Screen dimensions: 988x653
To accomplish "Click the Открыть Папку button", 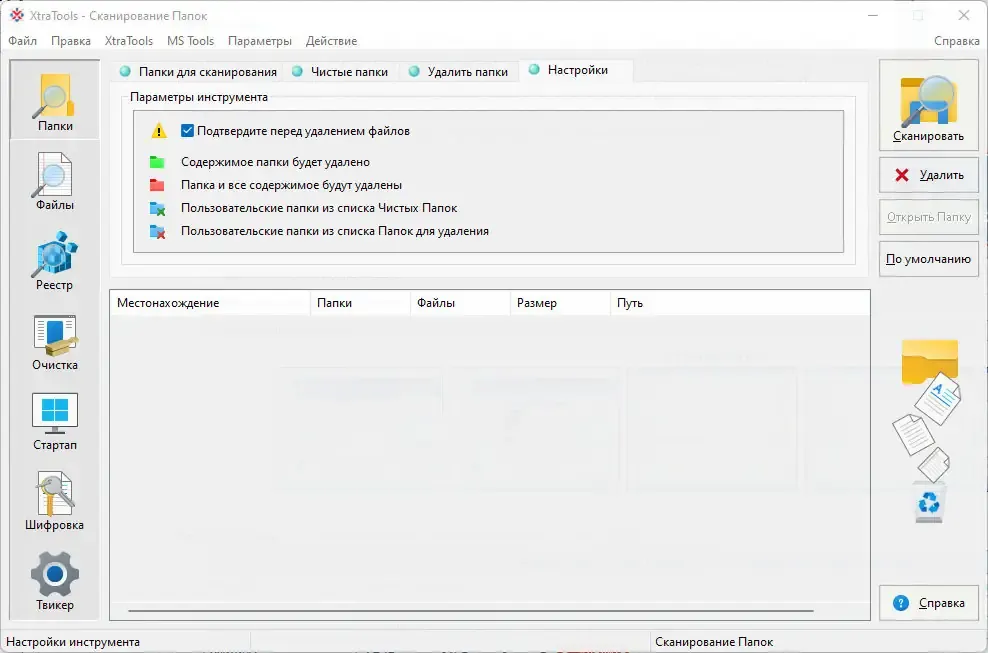I will click(929, 217).
